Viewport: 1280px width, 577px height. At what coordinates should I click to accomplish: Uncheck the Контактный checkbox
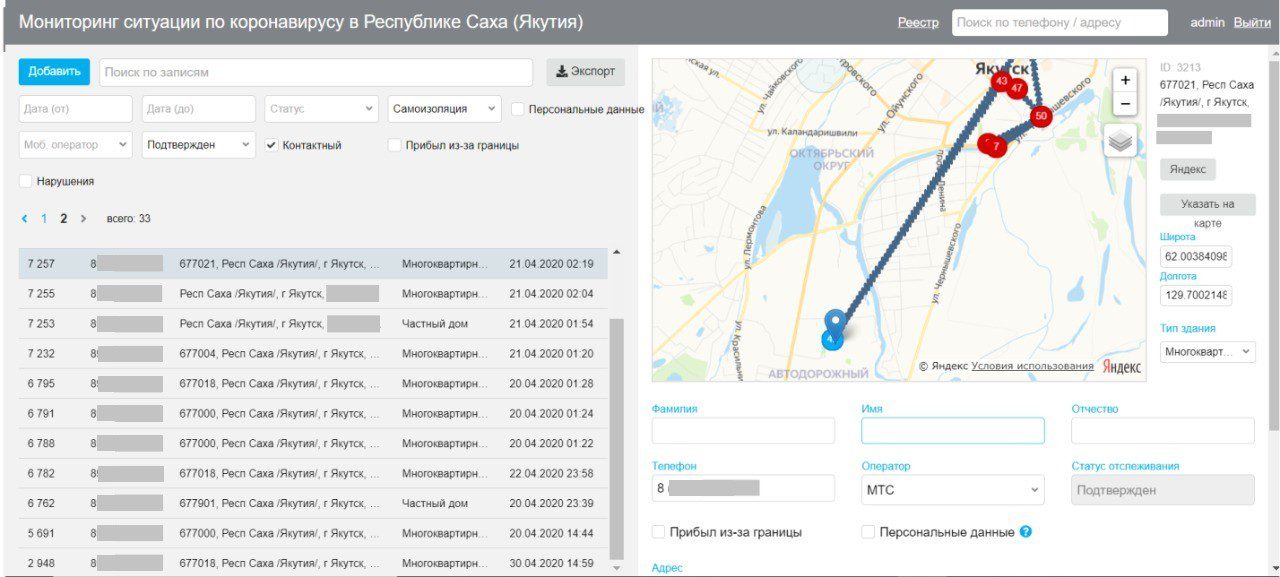269,144
